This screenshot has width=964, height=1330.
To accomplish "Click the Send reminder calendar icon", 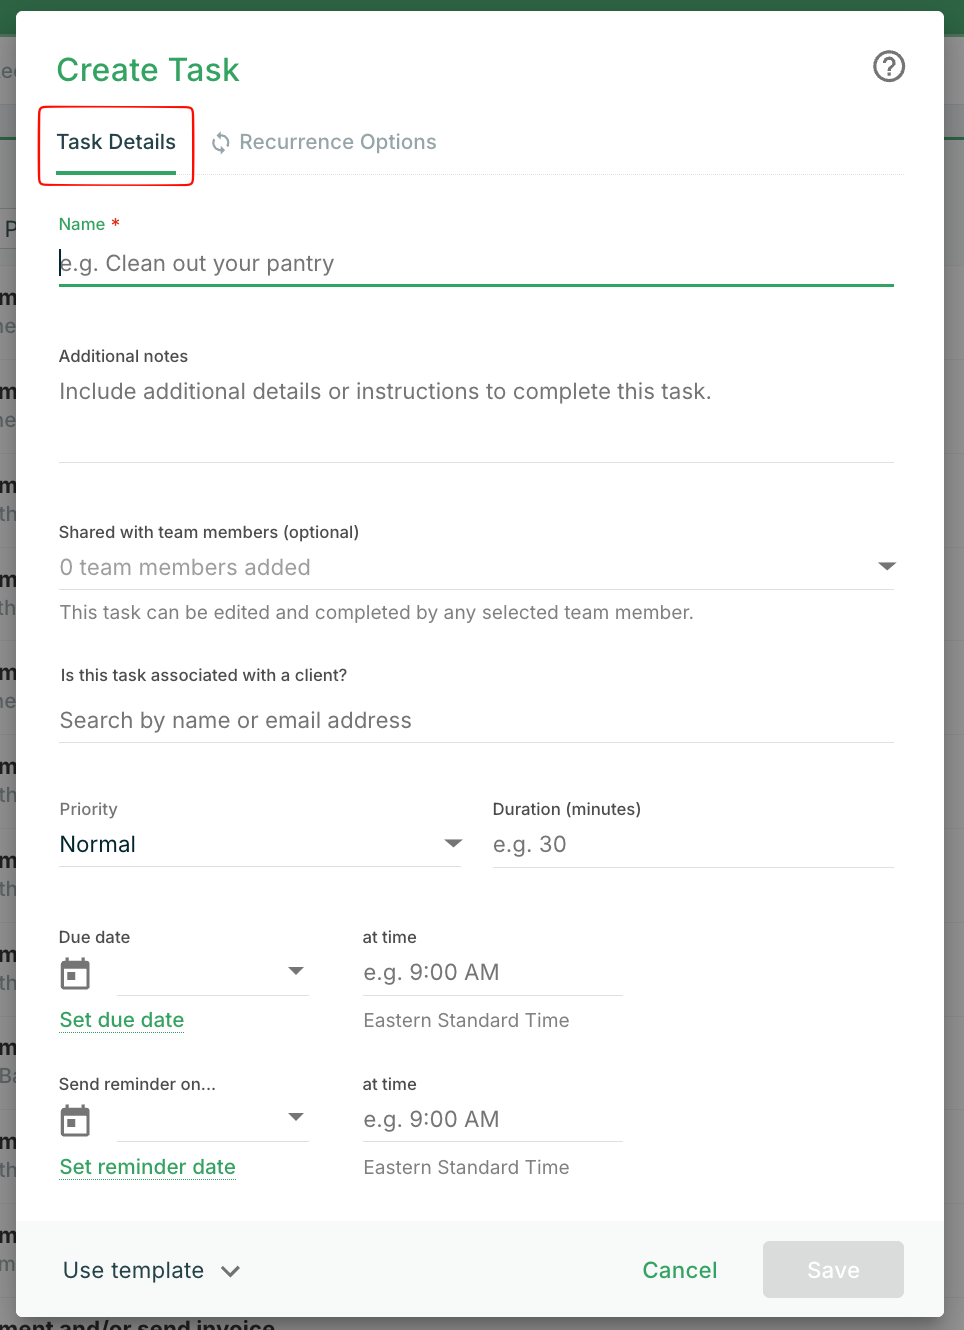I will pos(75,1120).
